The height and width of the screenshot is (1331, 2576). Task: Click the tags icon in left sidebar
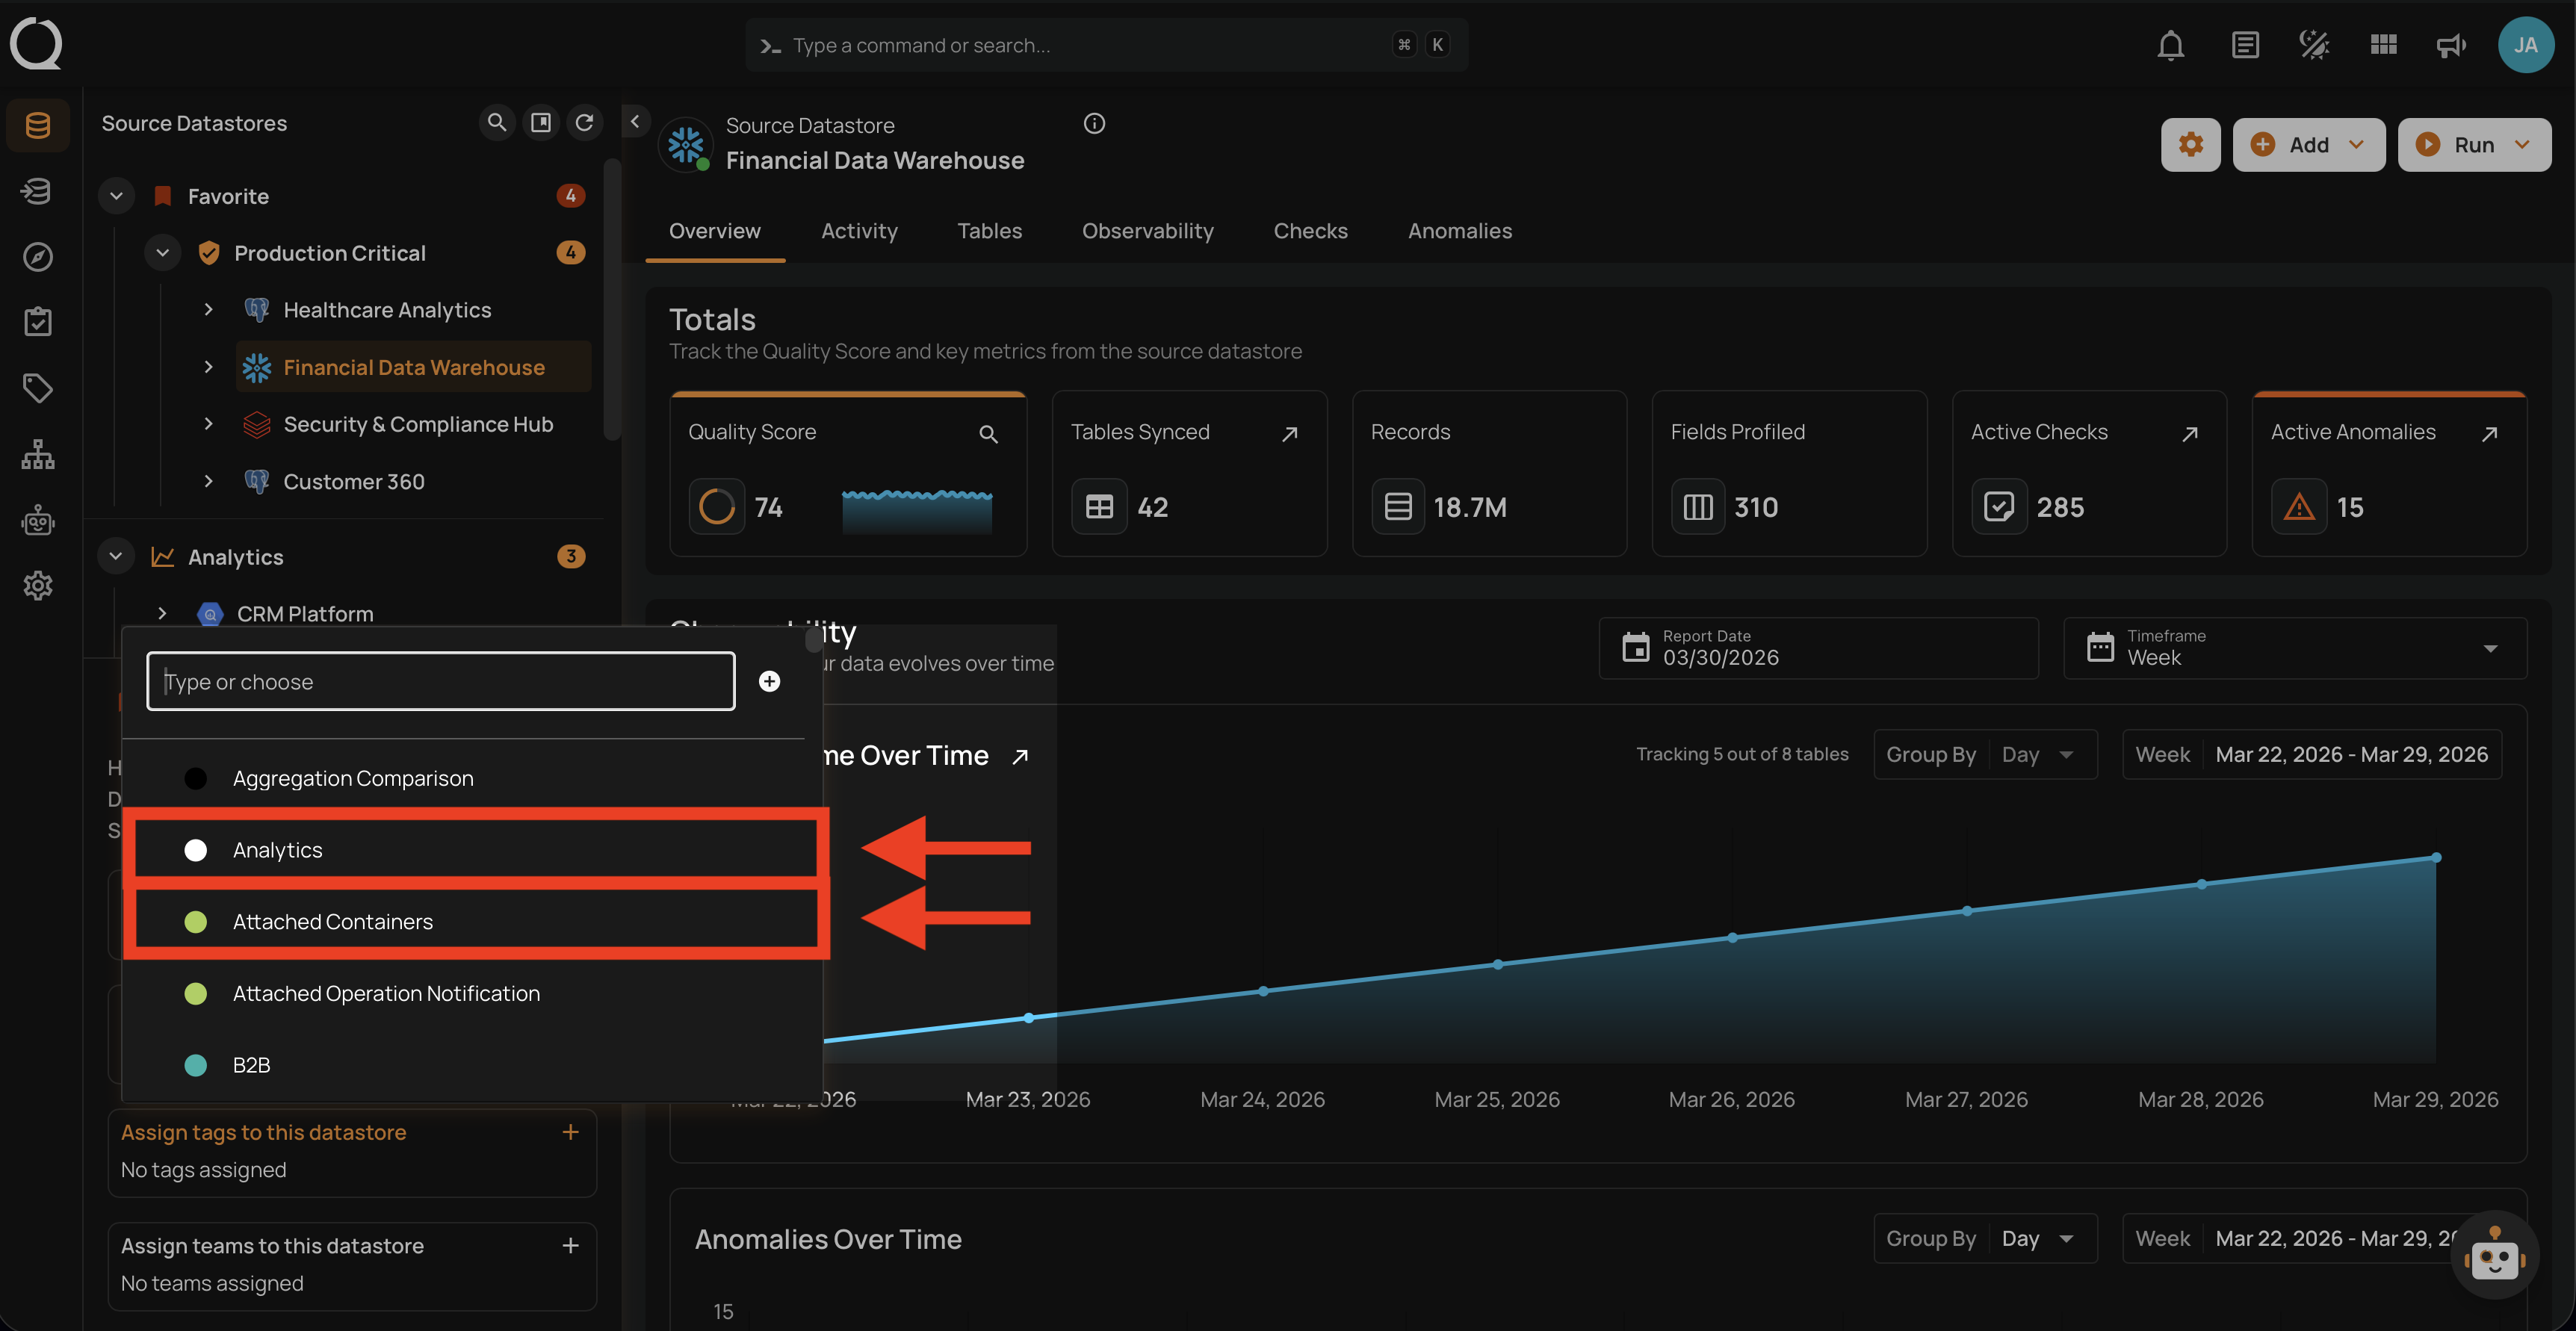coord(38,388)
